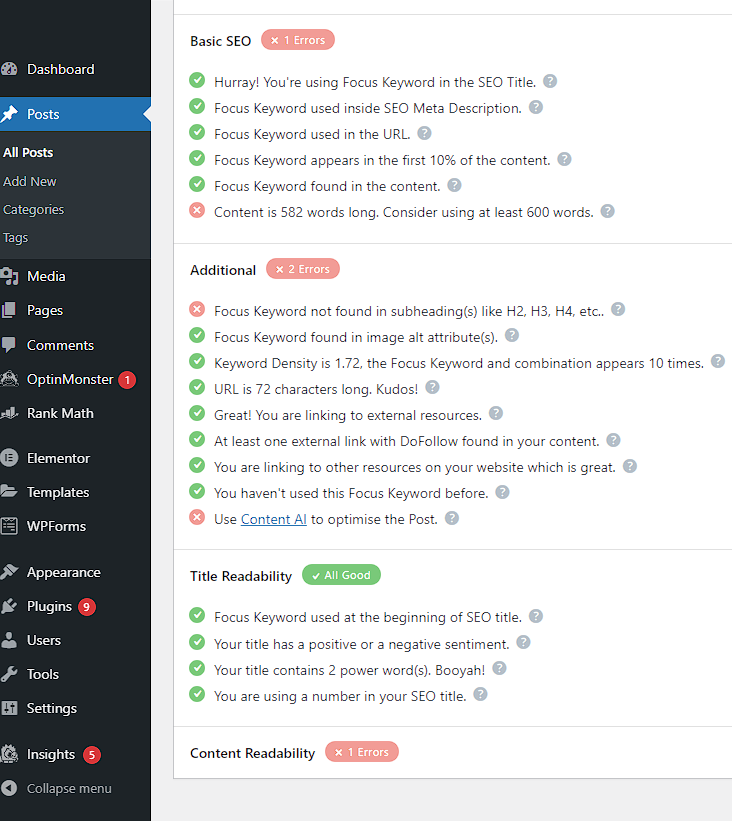This screenshot has width=732, height=821.
Task: Open help for Content AI optimise test
Action: click(451, 518)
